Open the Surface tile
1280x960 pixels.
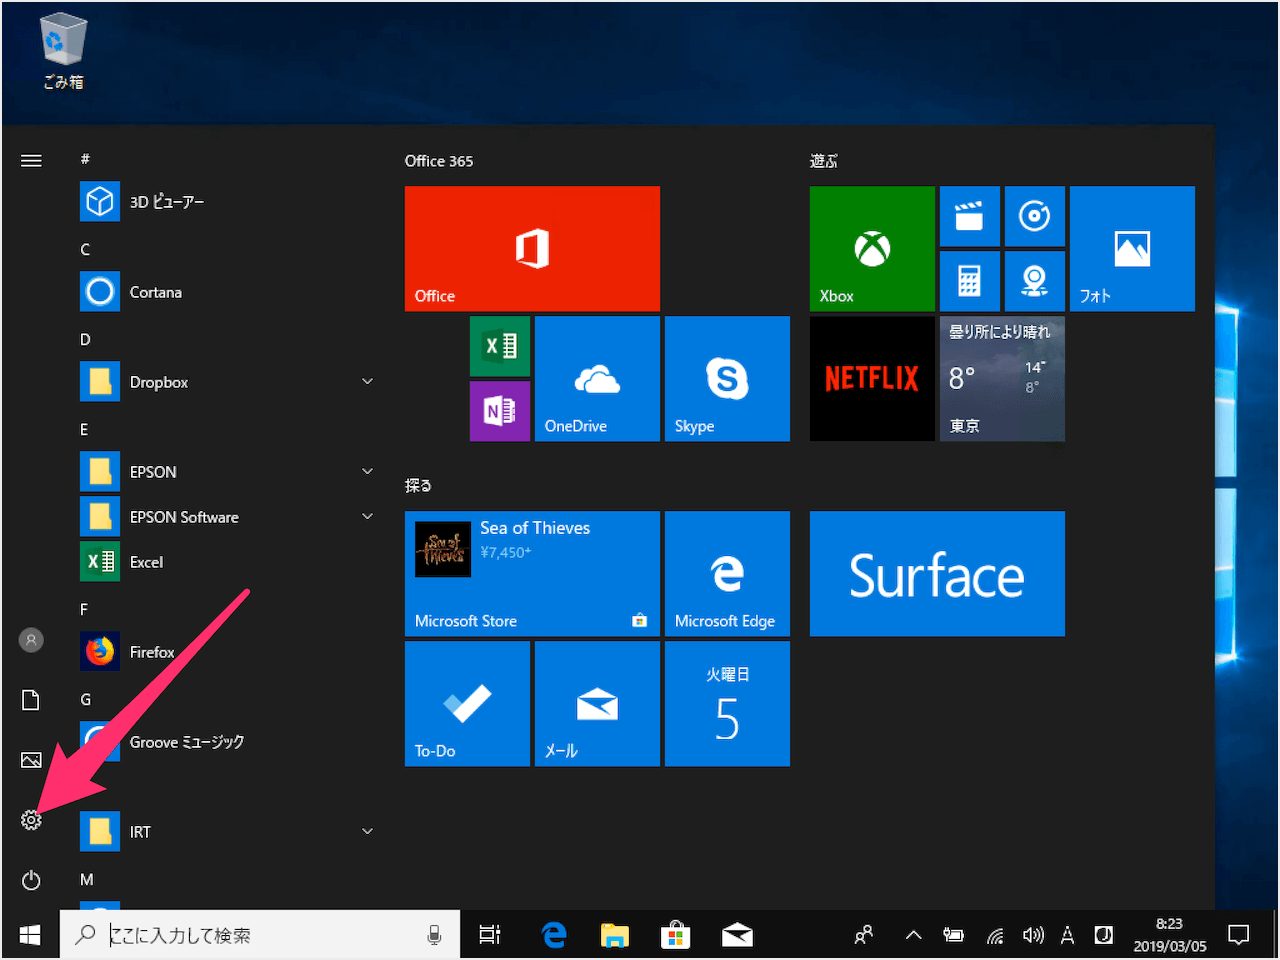click(x=937, y=573)
